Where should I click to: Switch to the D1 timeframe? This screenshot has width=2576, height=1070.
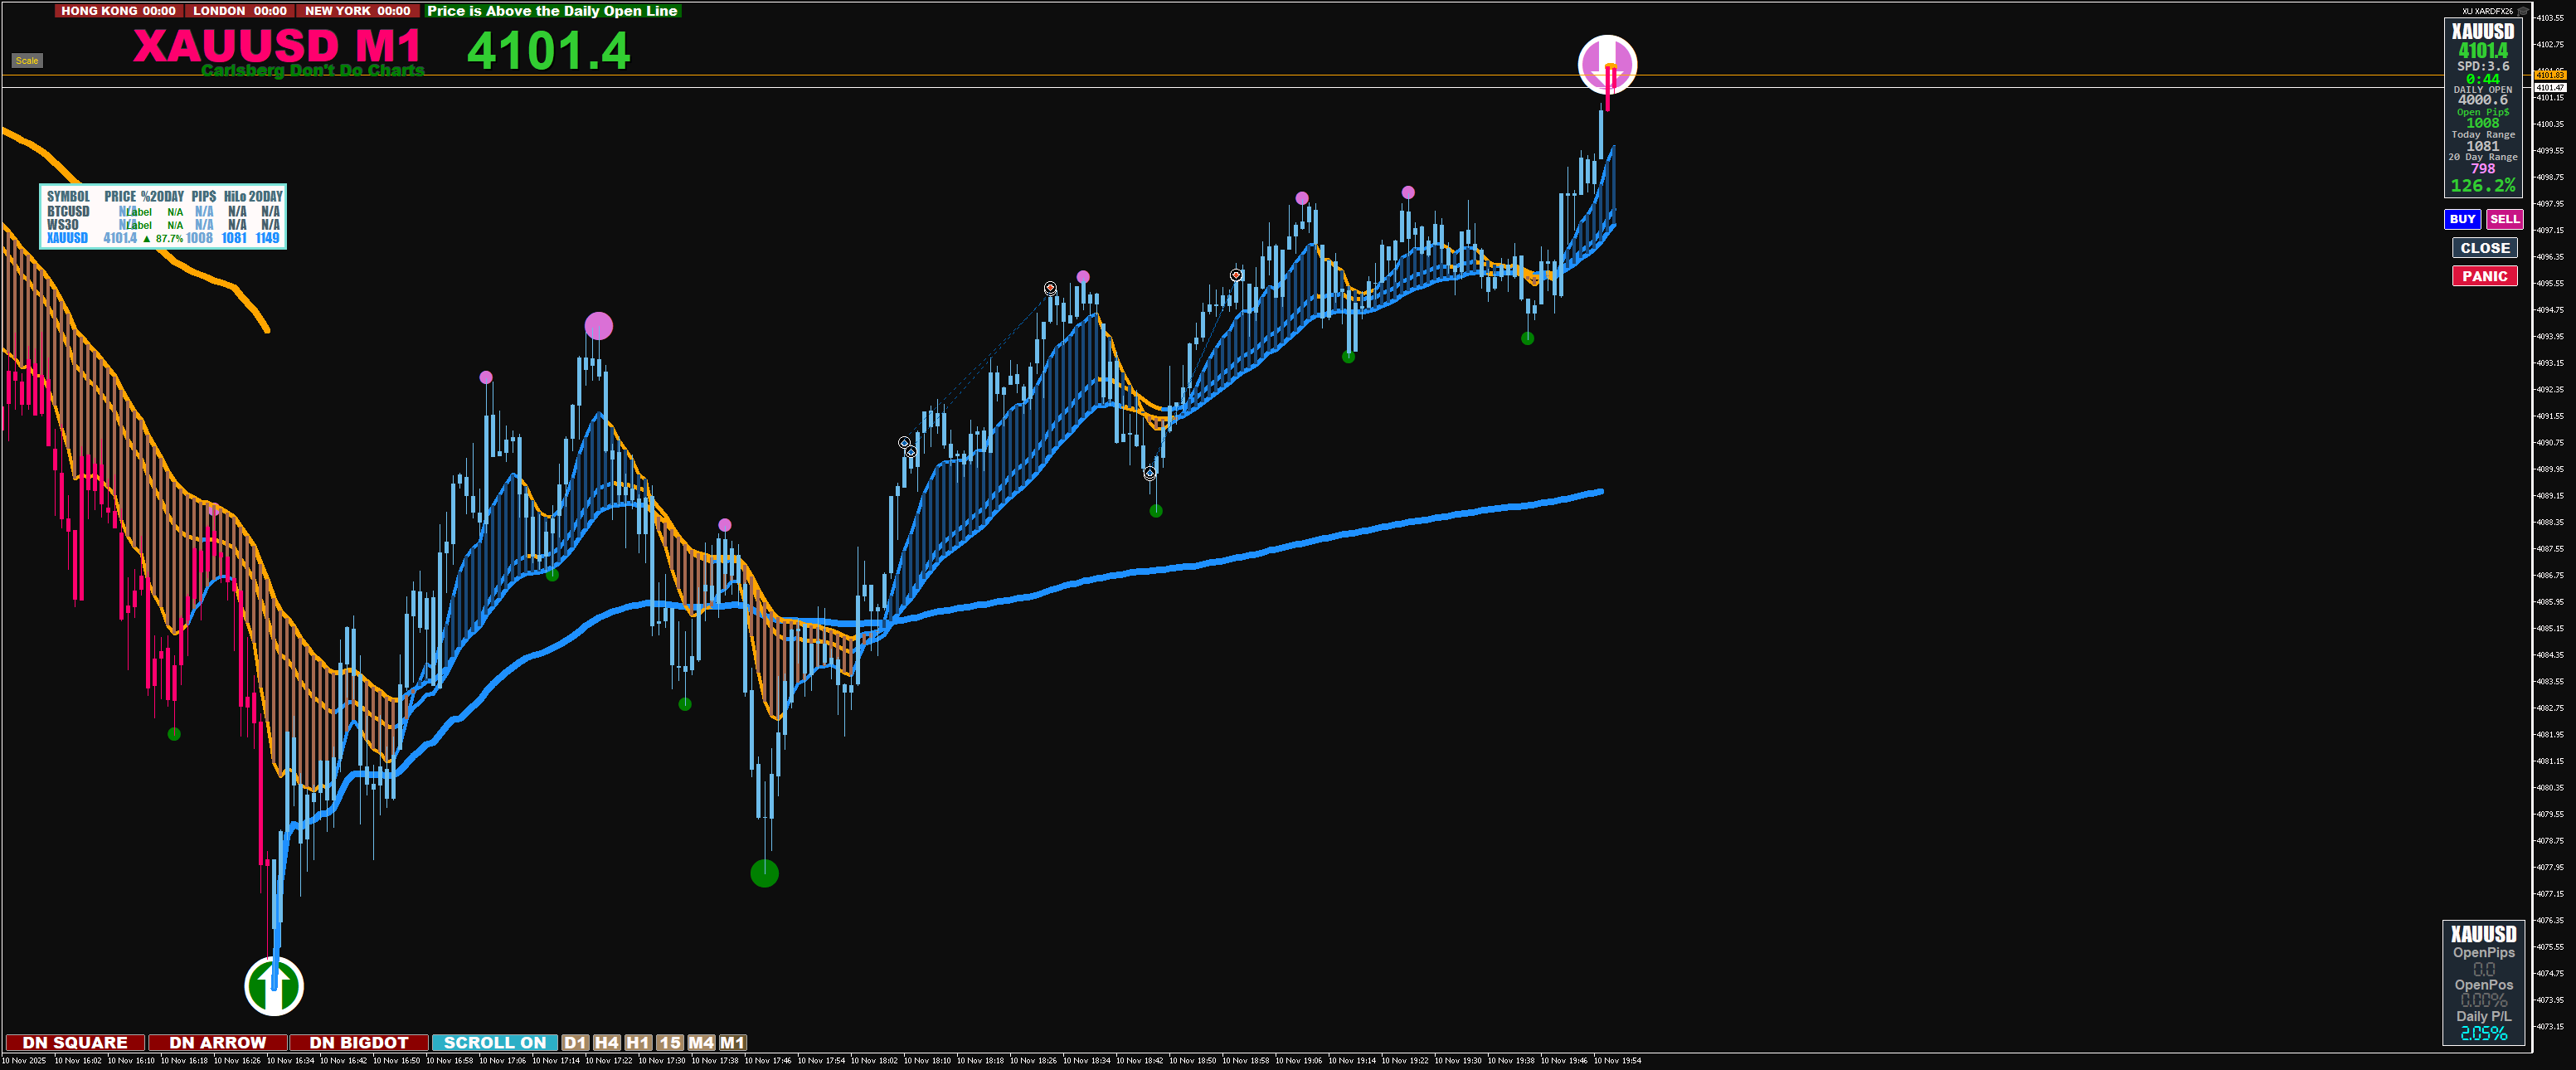[574, 1042]
